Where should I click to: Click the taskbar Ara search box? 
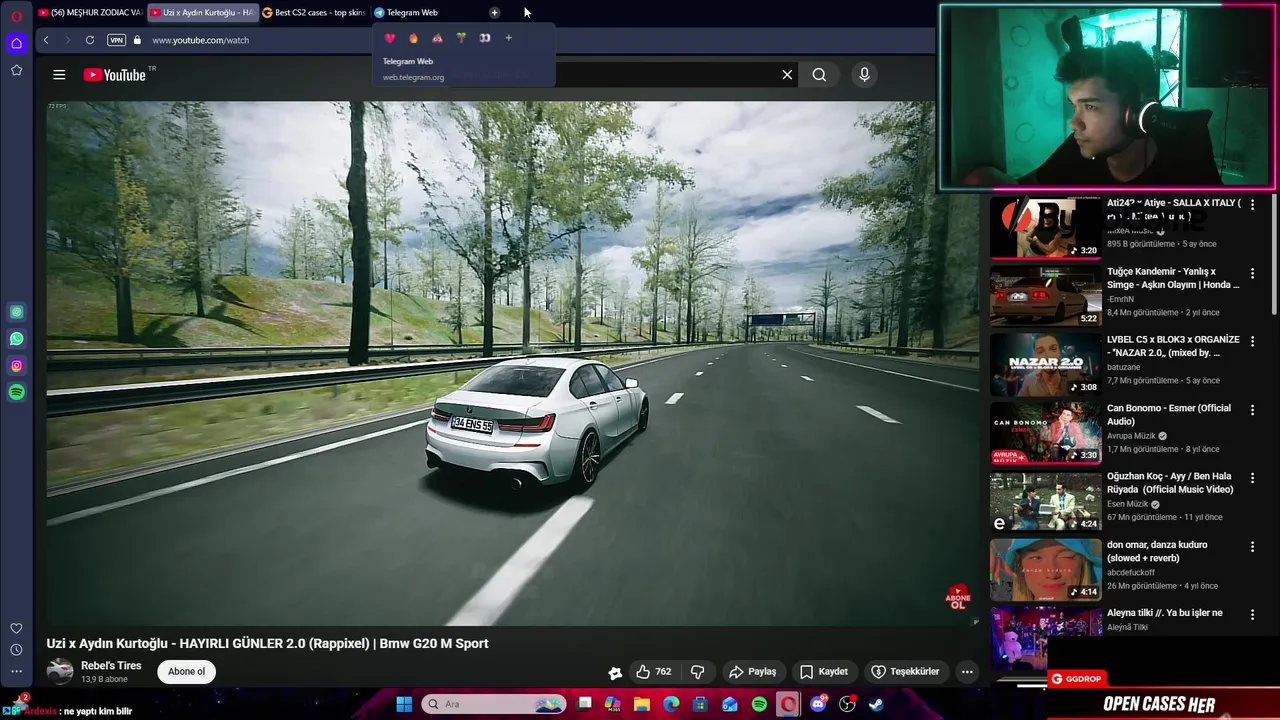[x=494, y=704]
